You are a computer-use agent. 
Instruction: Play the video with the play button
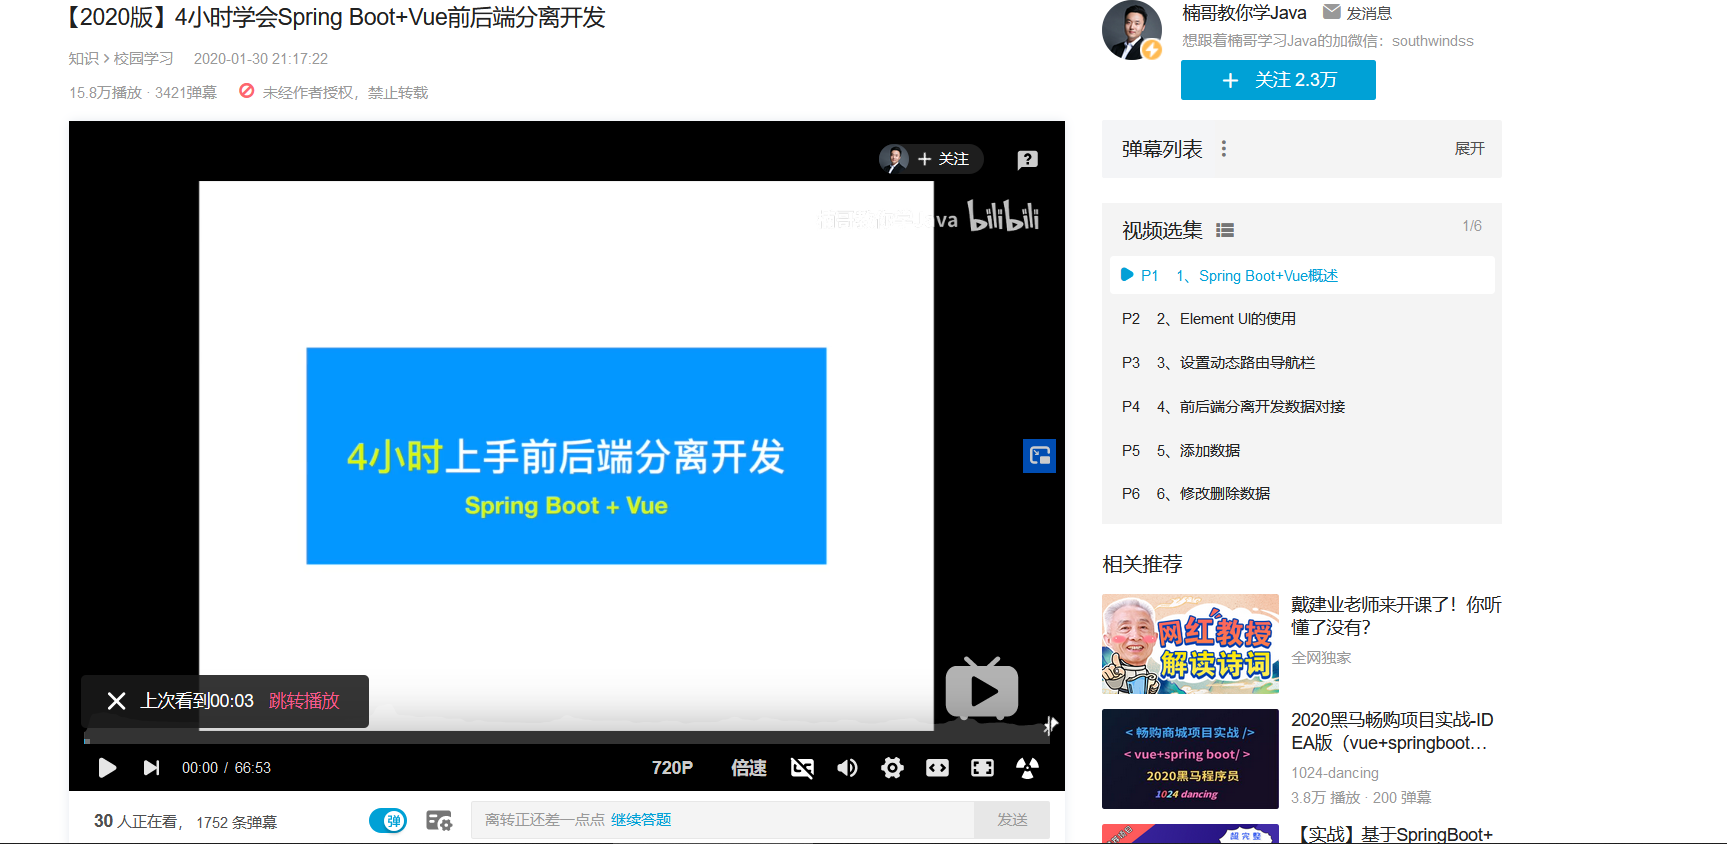click(x=108, y=767)
